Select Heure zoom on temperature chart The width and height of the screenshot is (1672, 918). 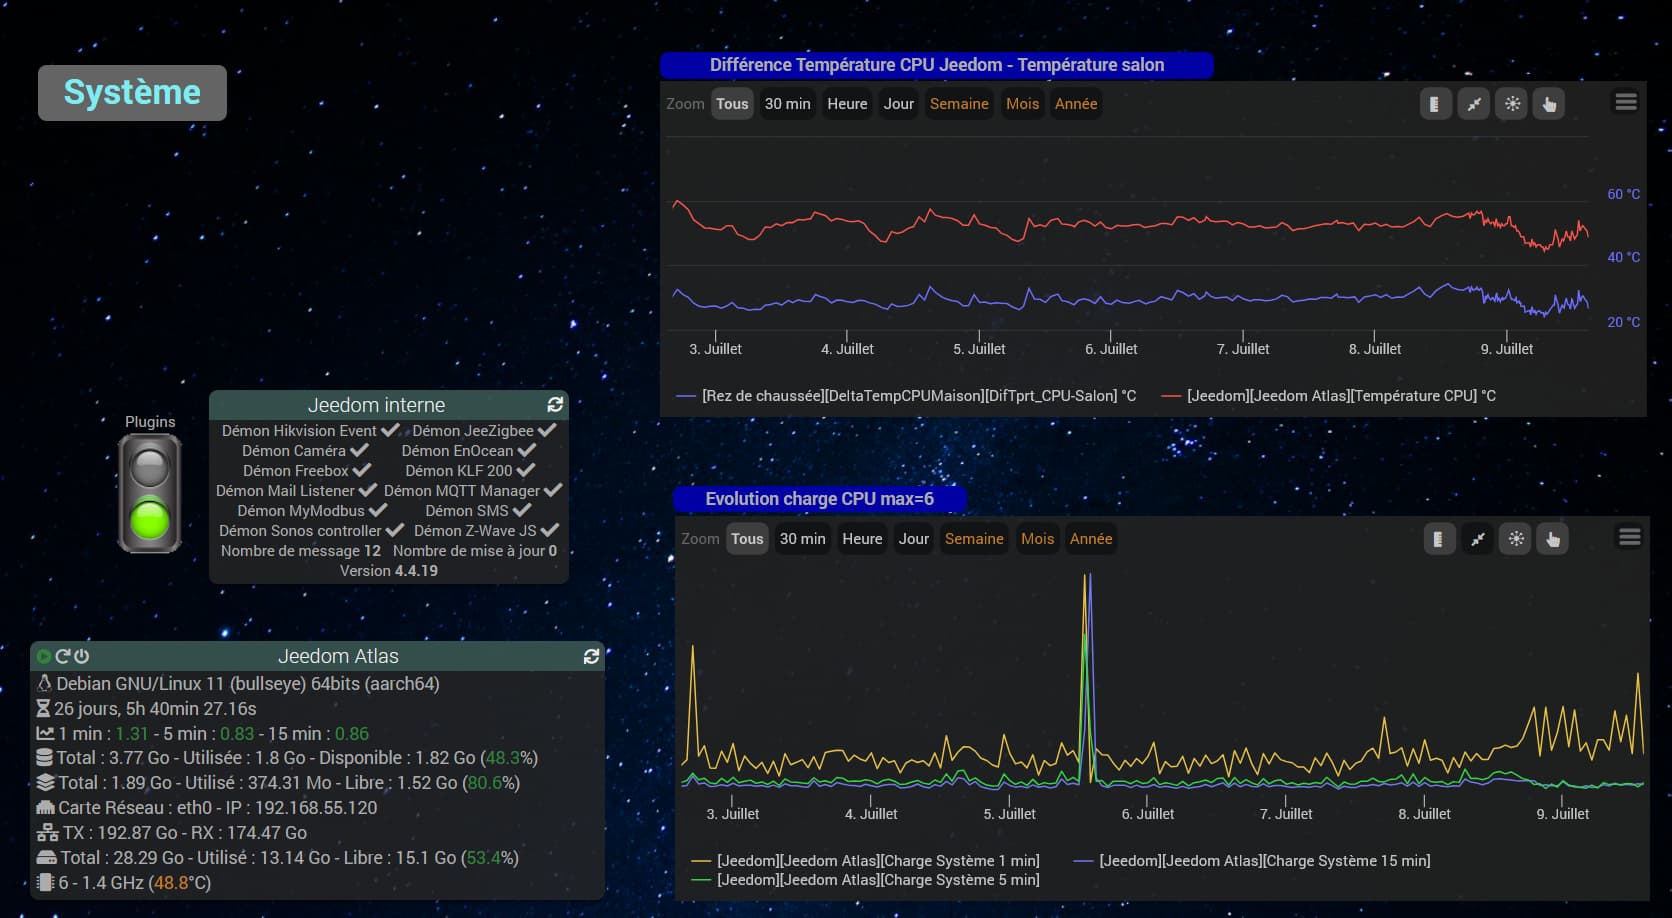(x=847, y=104)
